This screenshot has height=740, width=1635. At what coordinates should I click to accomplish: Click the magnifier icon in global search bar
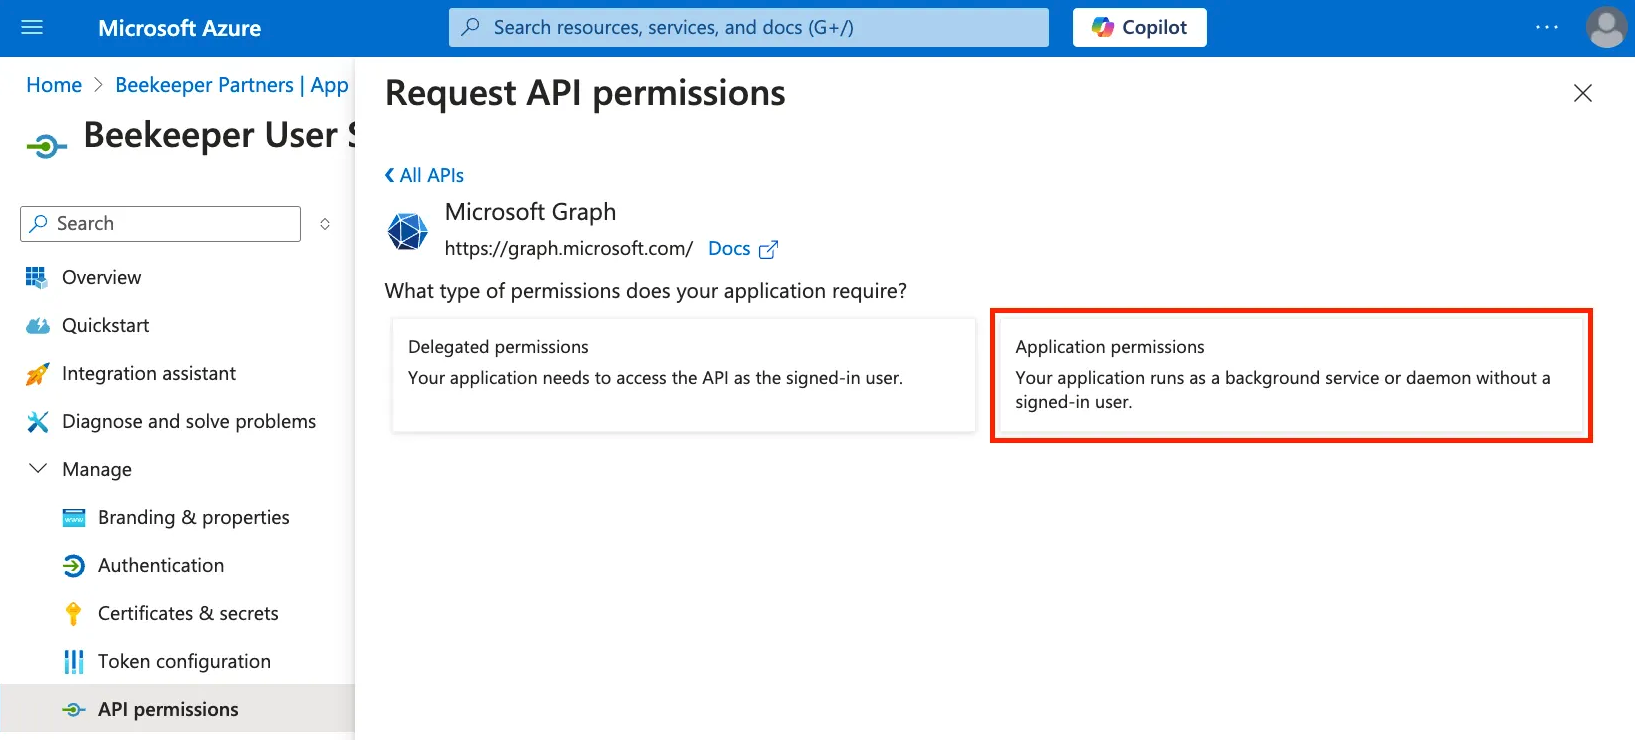pos(470,27)
